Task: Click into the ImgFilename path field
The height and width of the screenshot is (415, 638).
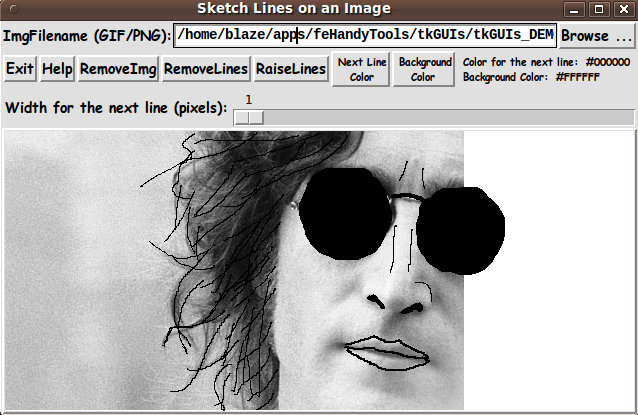Action: [365, 35]
